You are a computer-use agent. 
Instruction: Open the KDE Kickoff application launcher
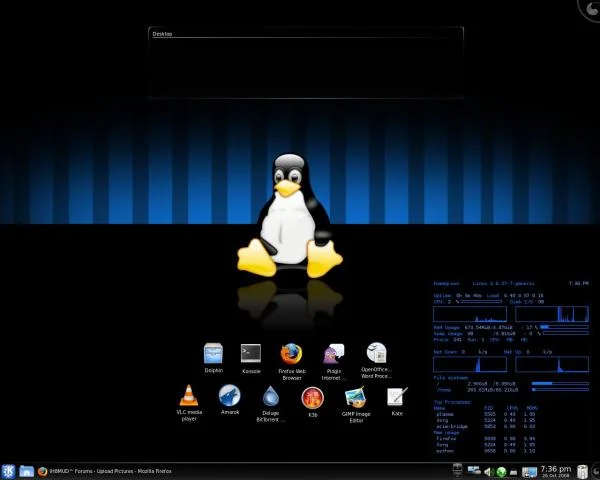point(8,471)
